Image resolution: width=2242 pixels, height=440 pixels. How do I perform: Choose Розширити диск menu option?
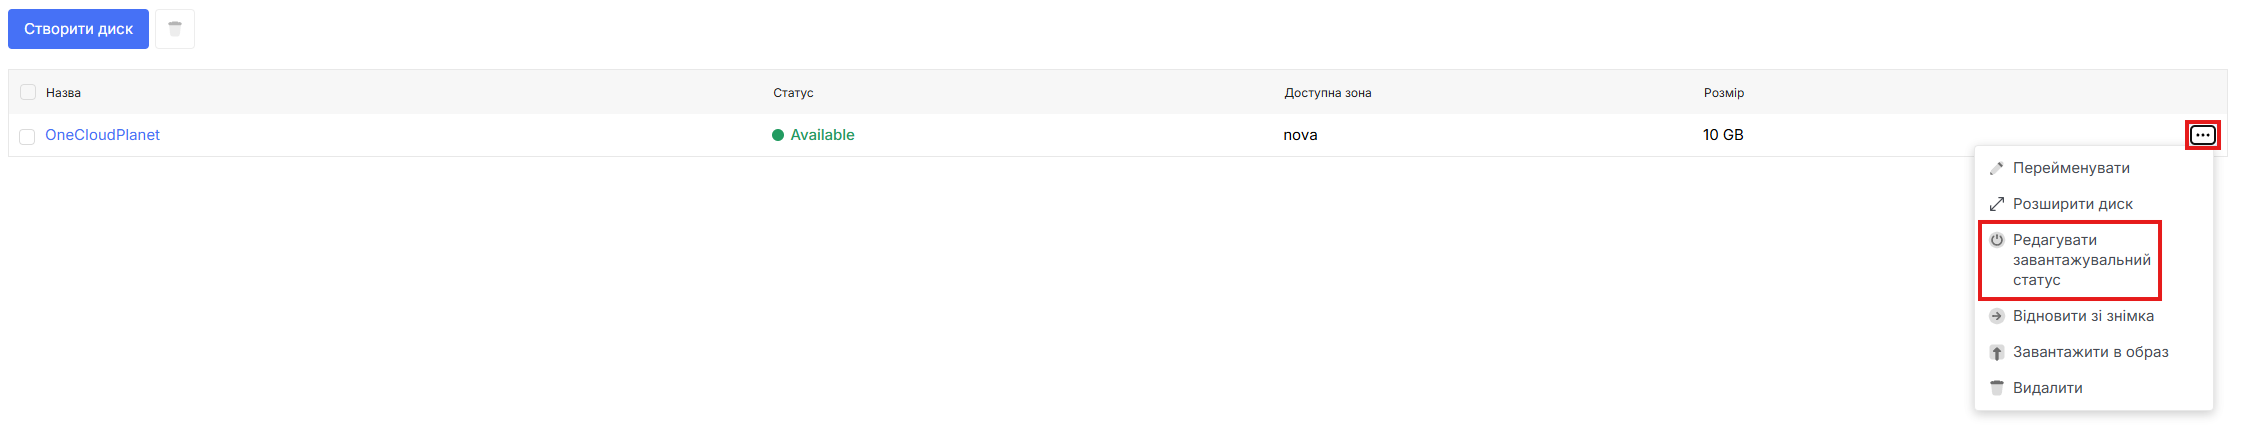2073,204
